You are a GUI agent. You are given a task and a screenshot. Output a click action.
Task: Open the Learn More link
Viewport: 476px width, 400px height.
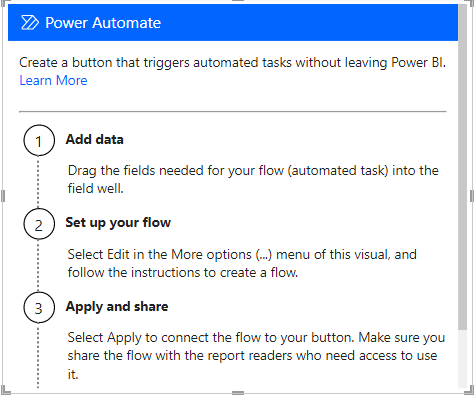53,80
